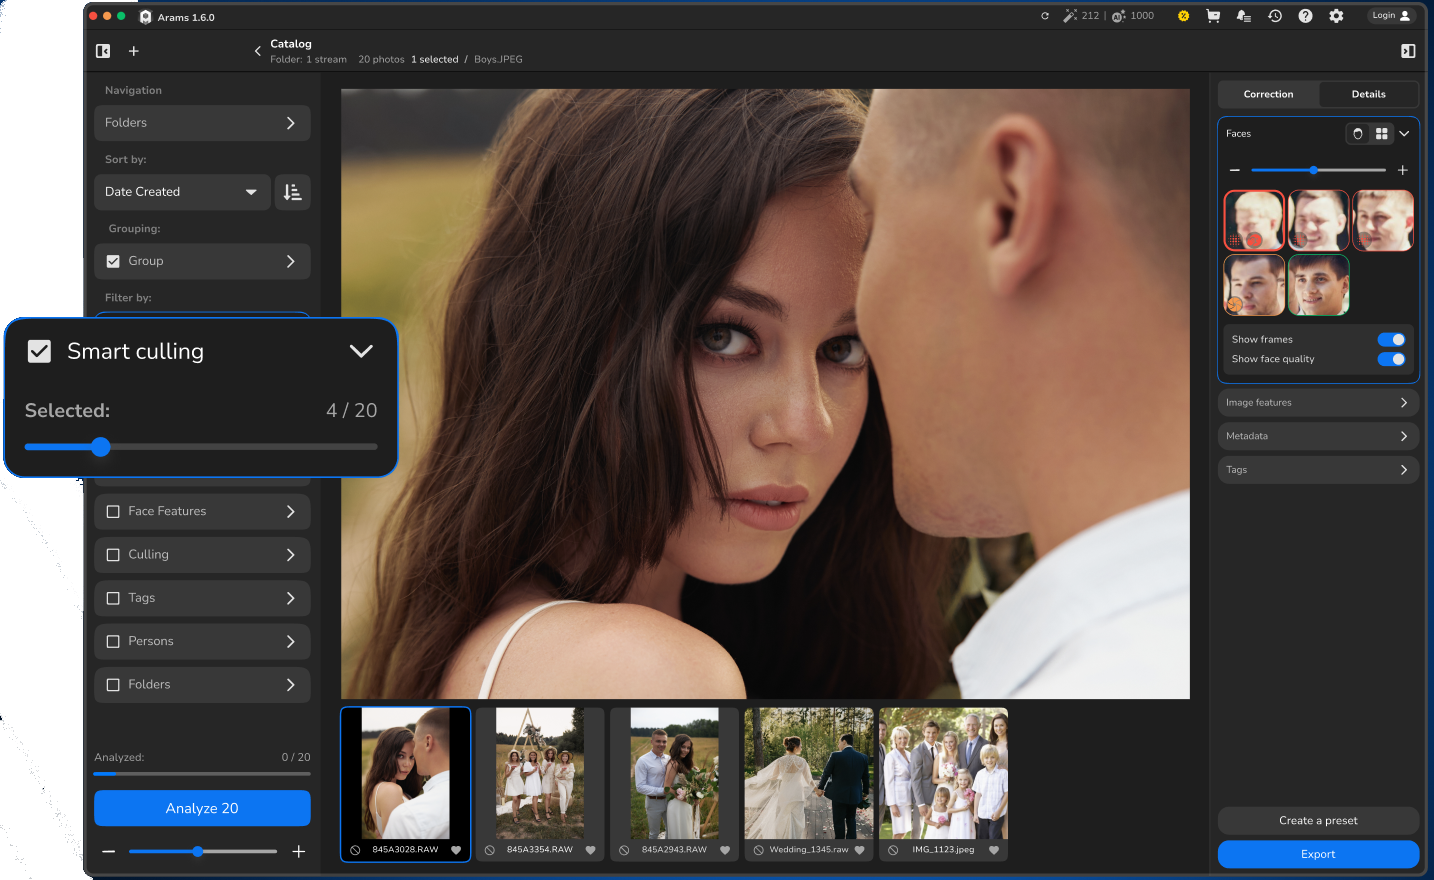Open the Help question mark icon

tap(1306, 16)
